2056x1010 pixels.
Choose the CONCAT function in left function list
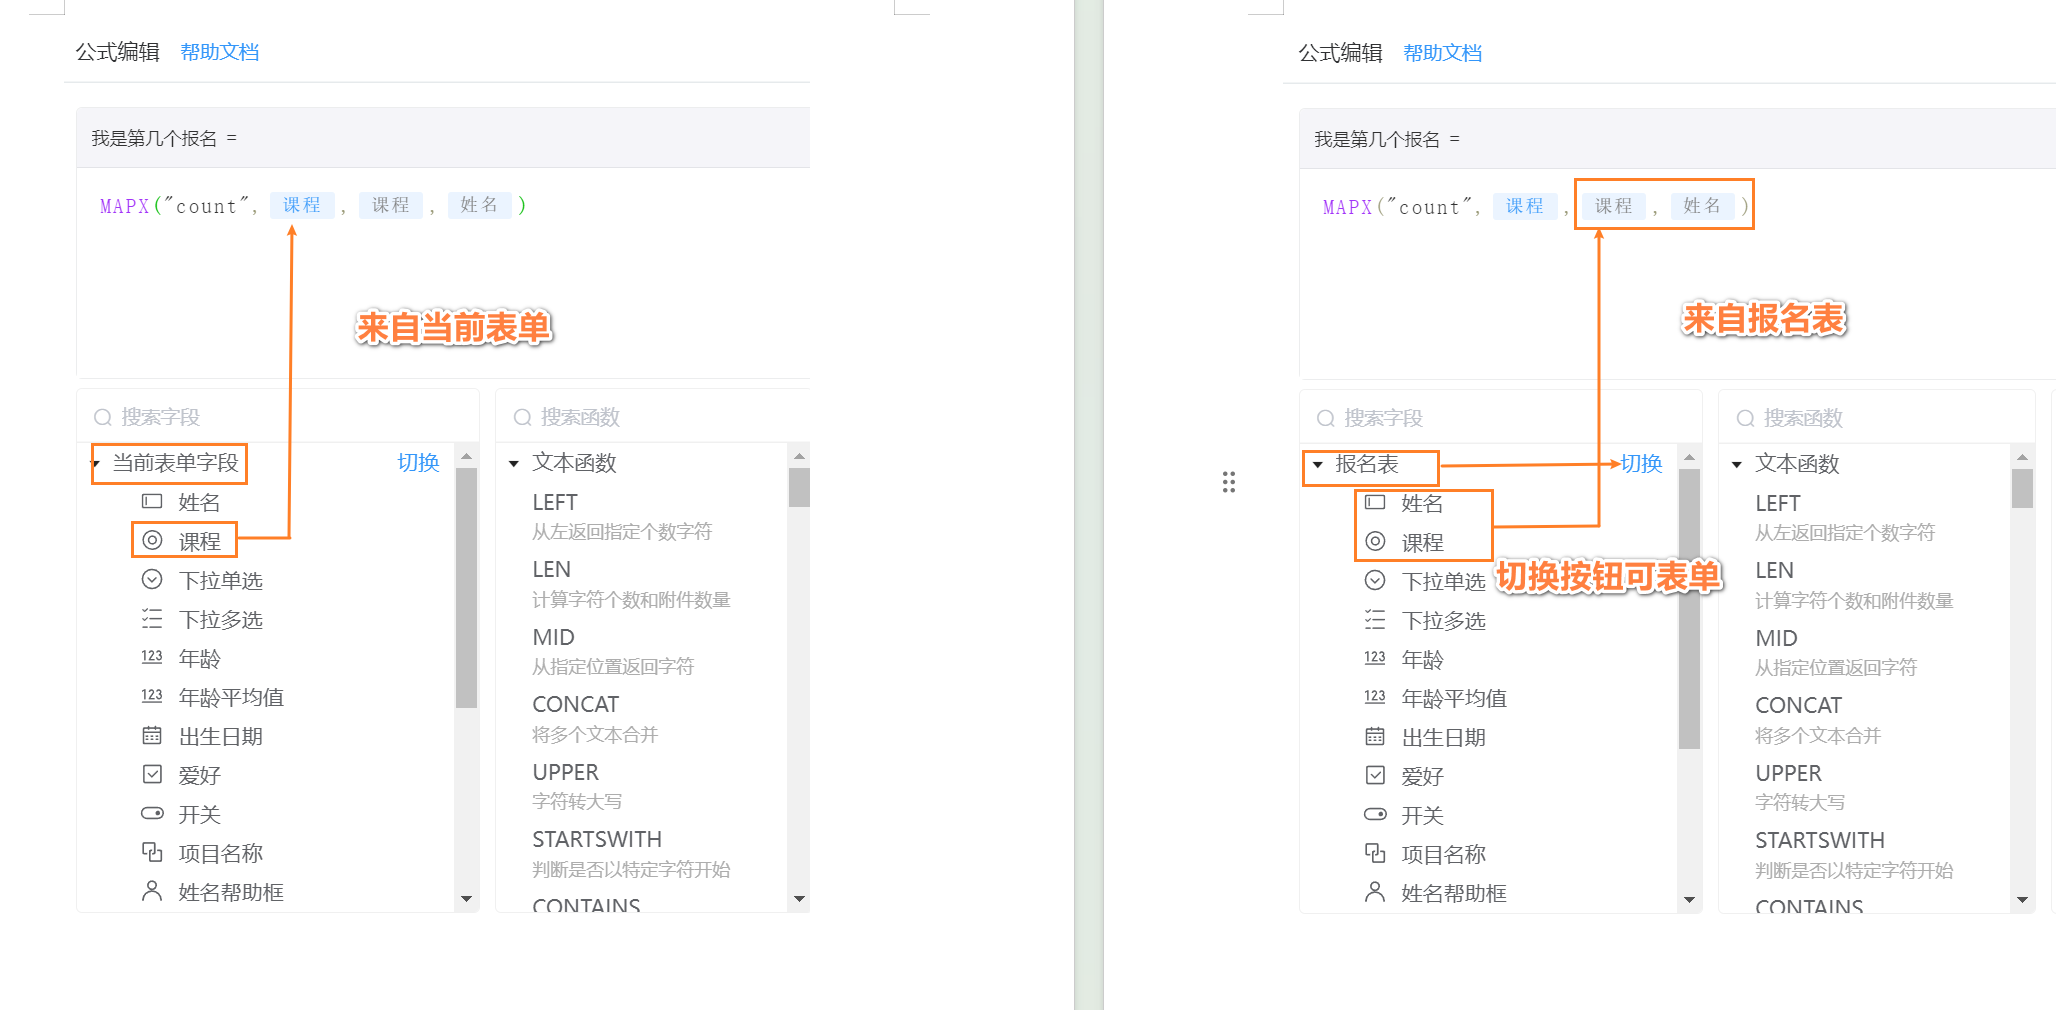[575, 705]
